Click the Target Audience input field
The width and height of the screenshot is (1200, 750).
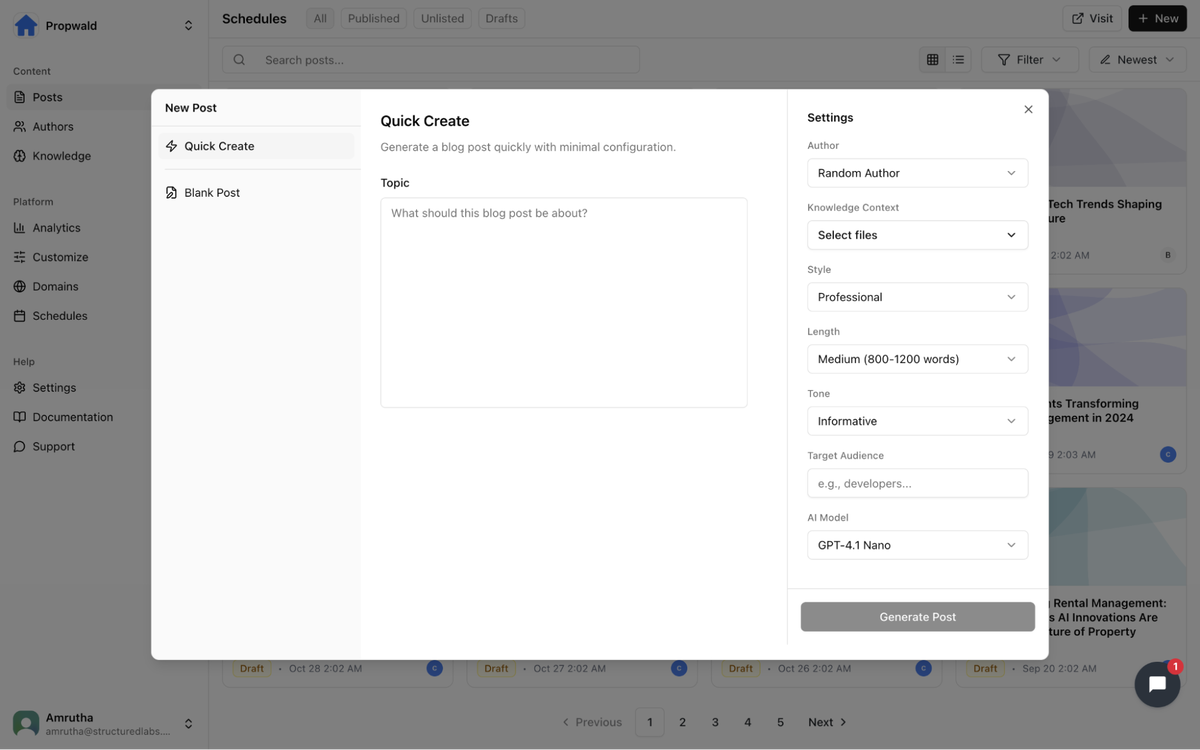click(x=917, y=482)
